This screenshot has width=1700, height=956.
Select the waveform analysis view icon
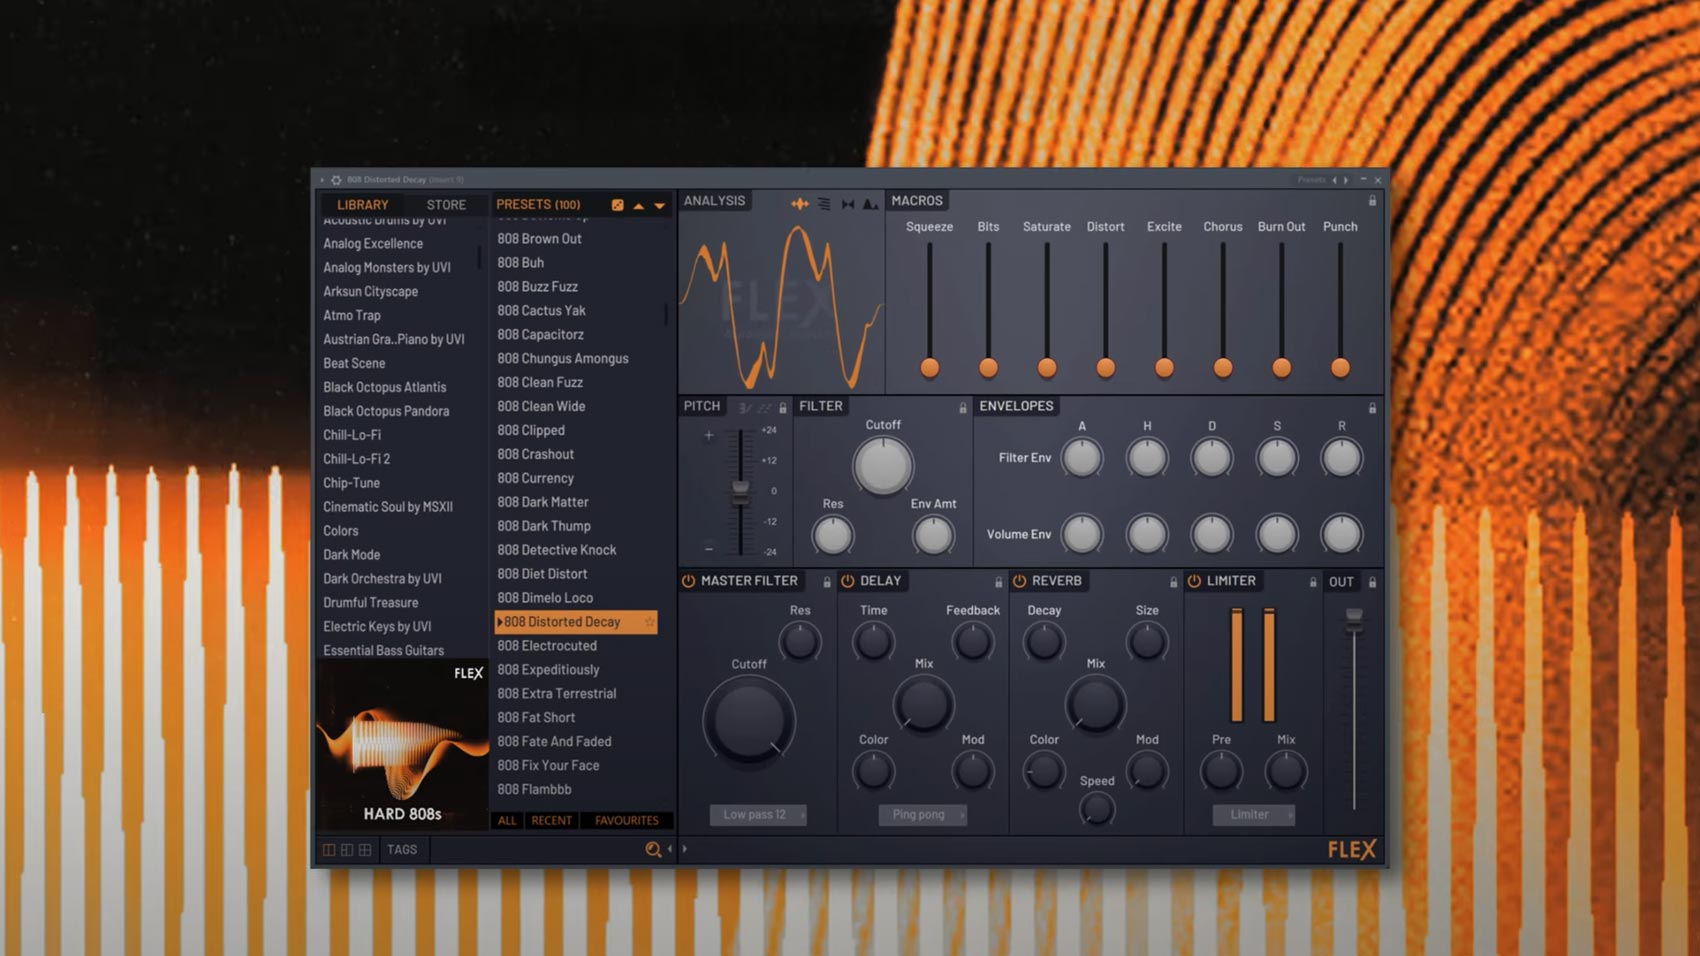(x=799, y=204)
